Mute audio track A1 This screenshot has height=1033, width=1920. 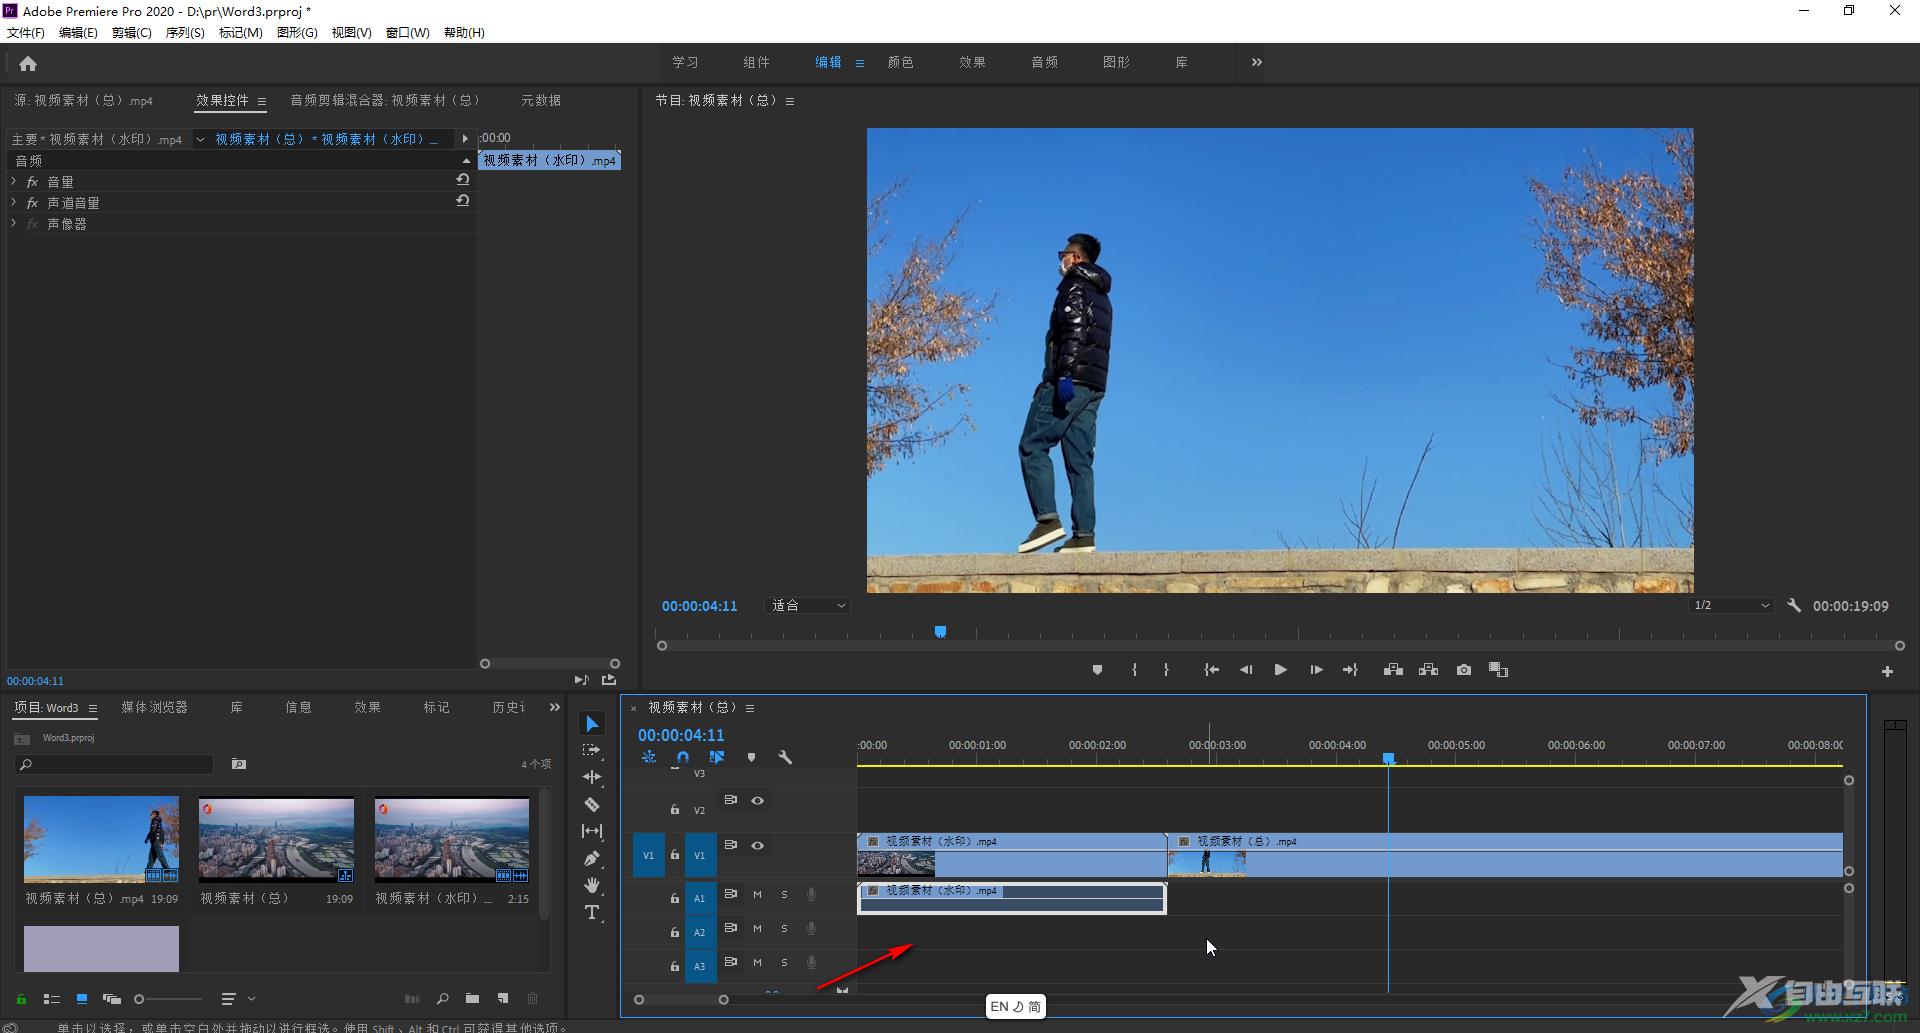pyautogui.click(x=757, y=895)
